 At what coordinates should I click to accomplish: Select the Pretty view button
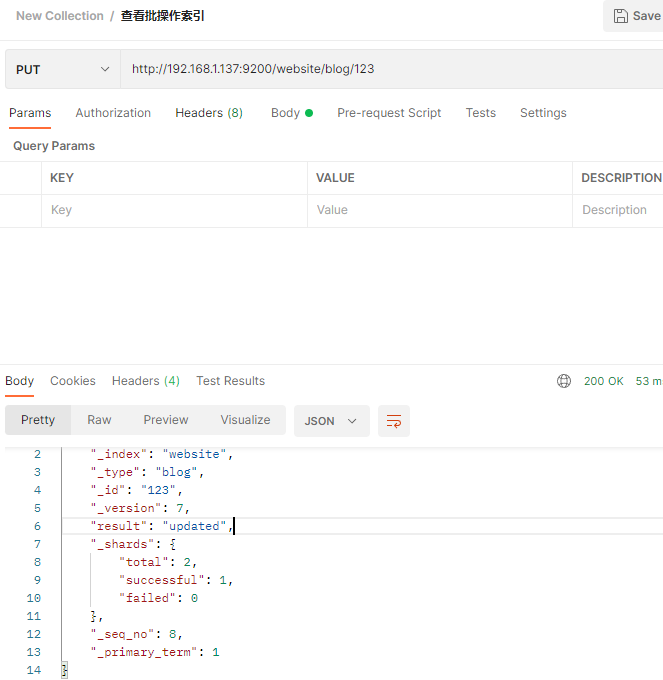(38, 420)
